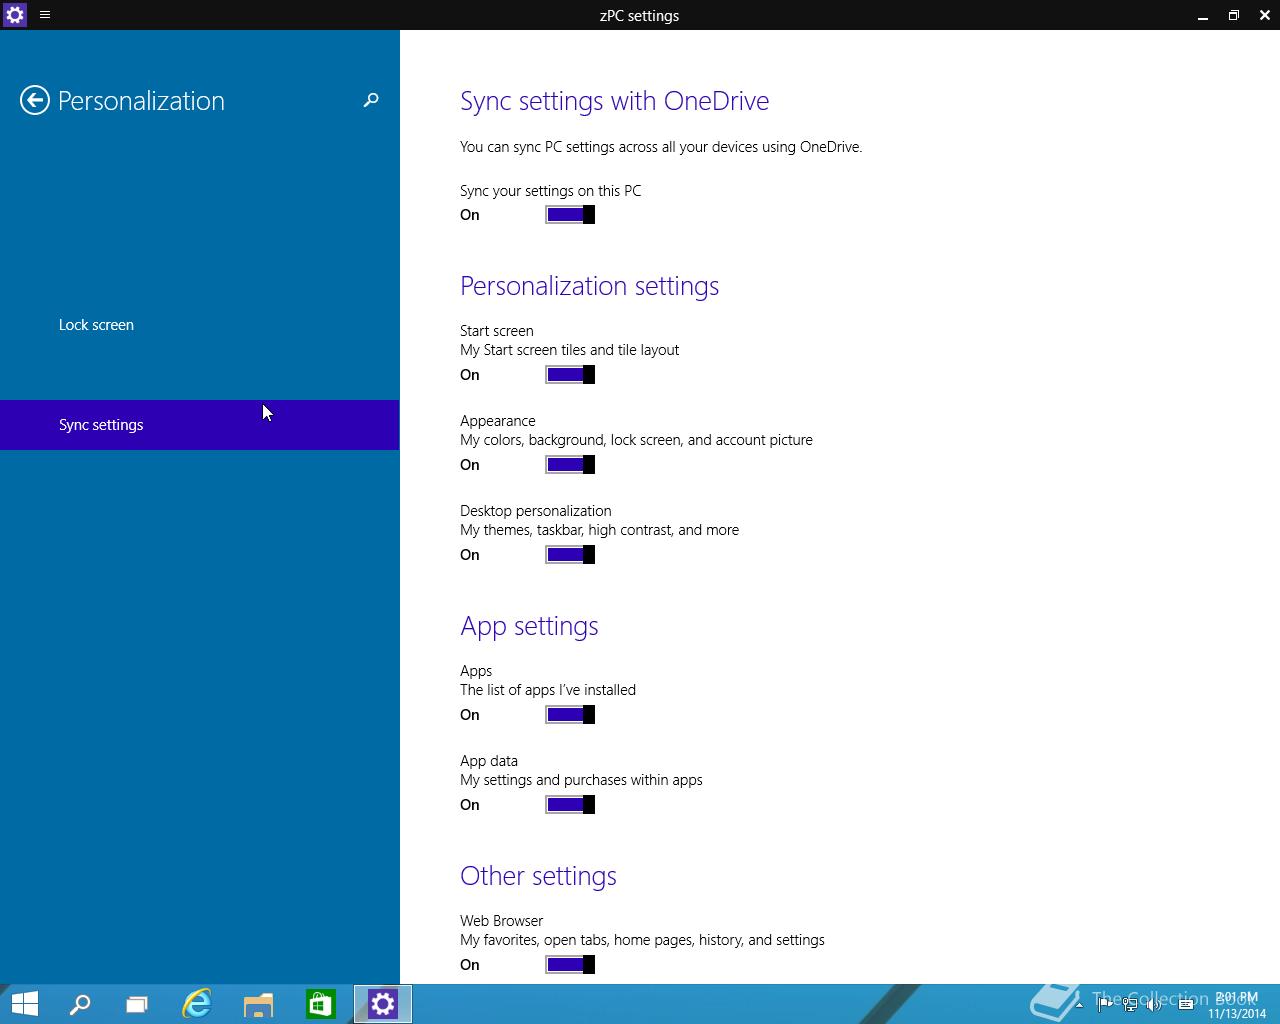Click the notifications tray icon
The width and height of the screenshot is (1280, 1024).
1186,1005
